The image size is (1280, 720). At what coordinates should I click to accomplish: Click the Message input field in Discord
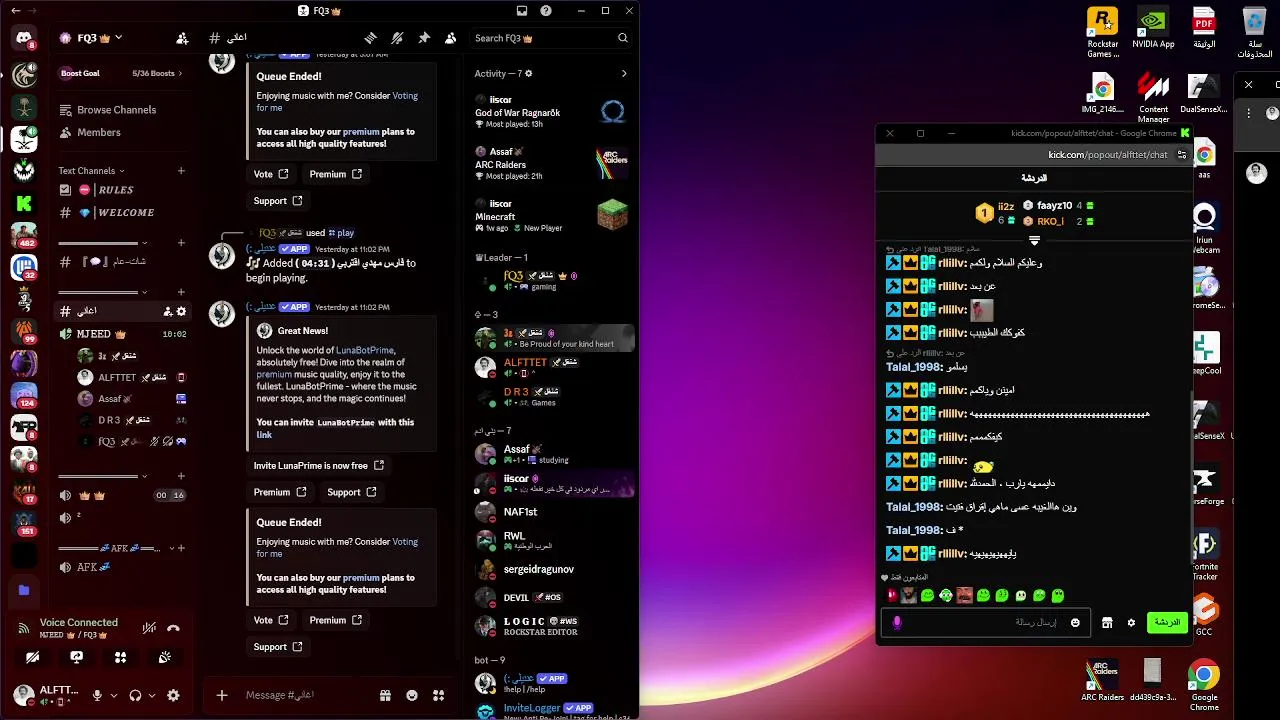click(305, 695)
